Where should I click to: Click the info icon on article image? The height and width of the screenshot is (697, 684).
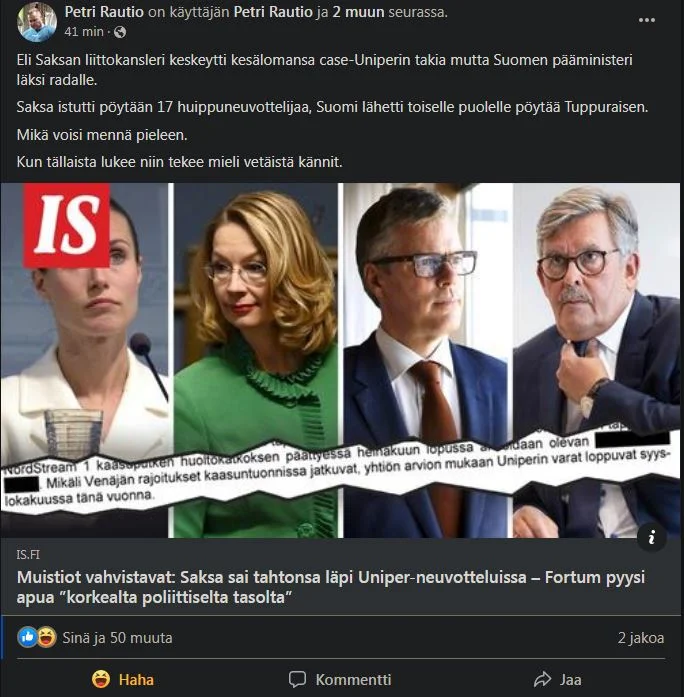pyautogui.click(x=651, y=537)
